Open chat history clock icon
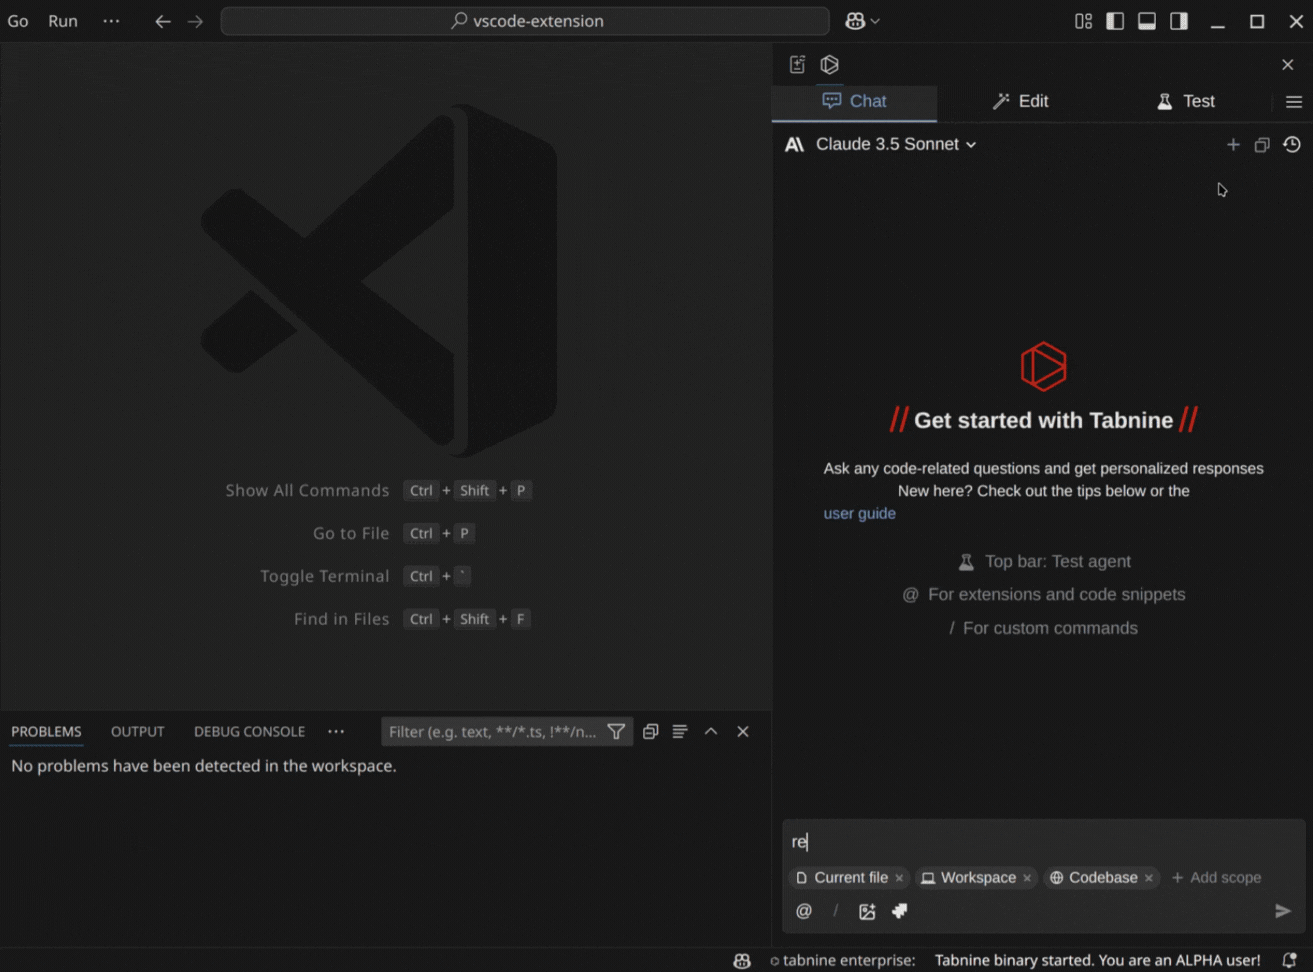 pyautogui.click(x=1291, y=145)
